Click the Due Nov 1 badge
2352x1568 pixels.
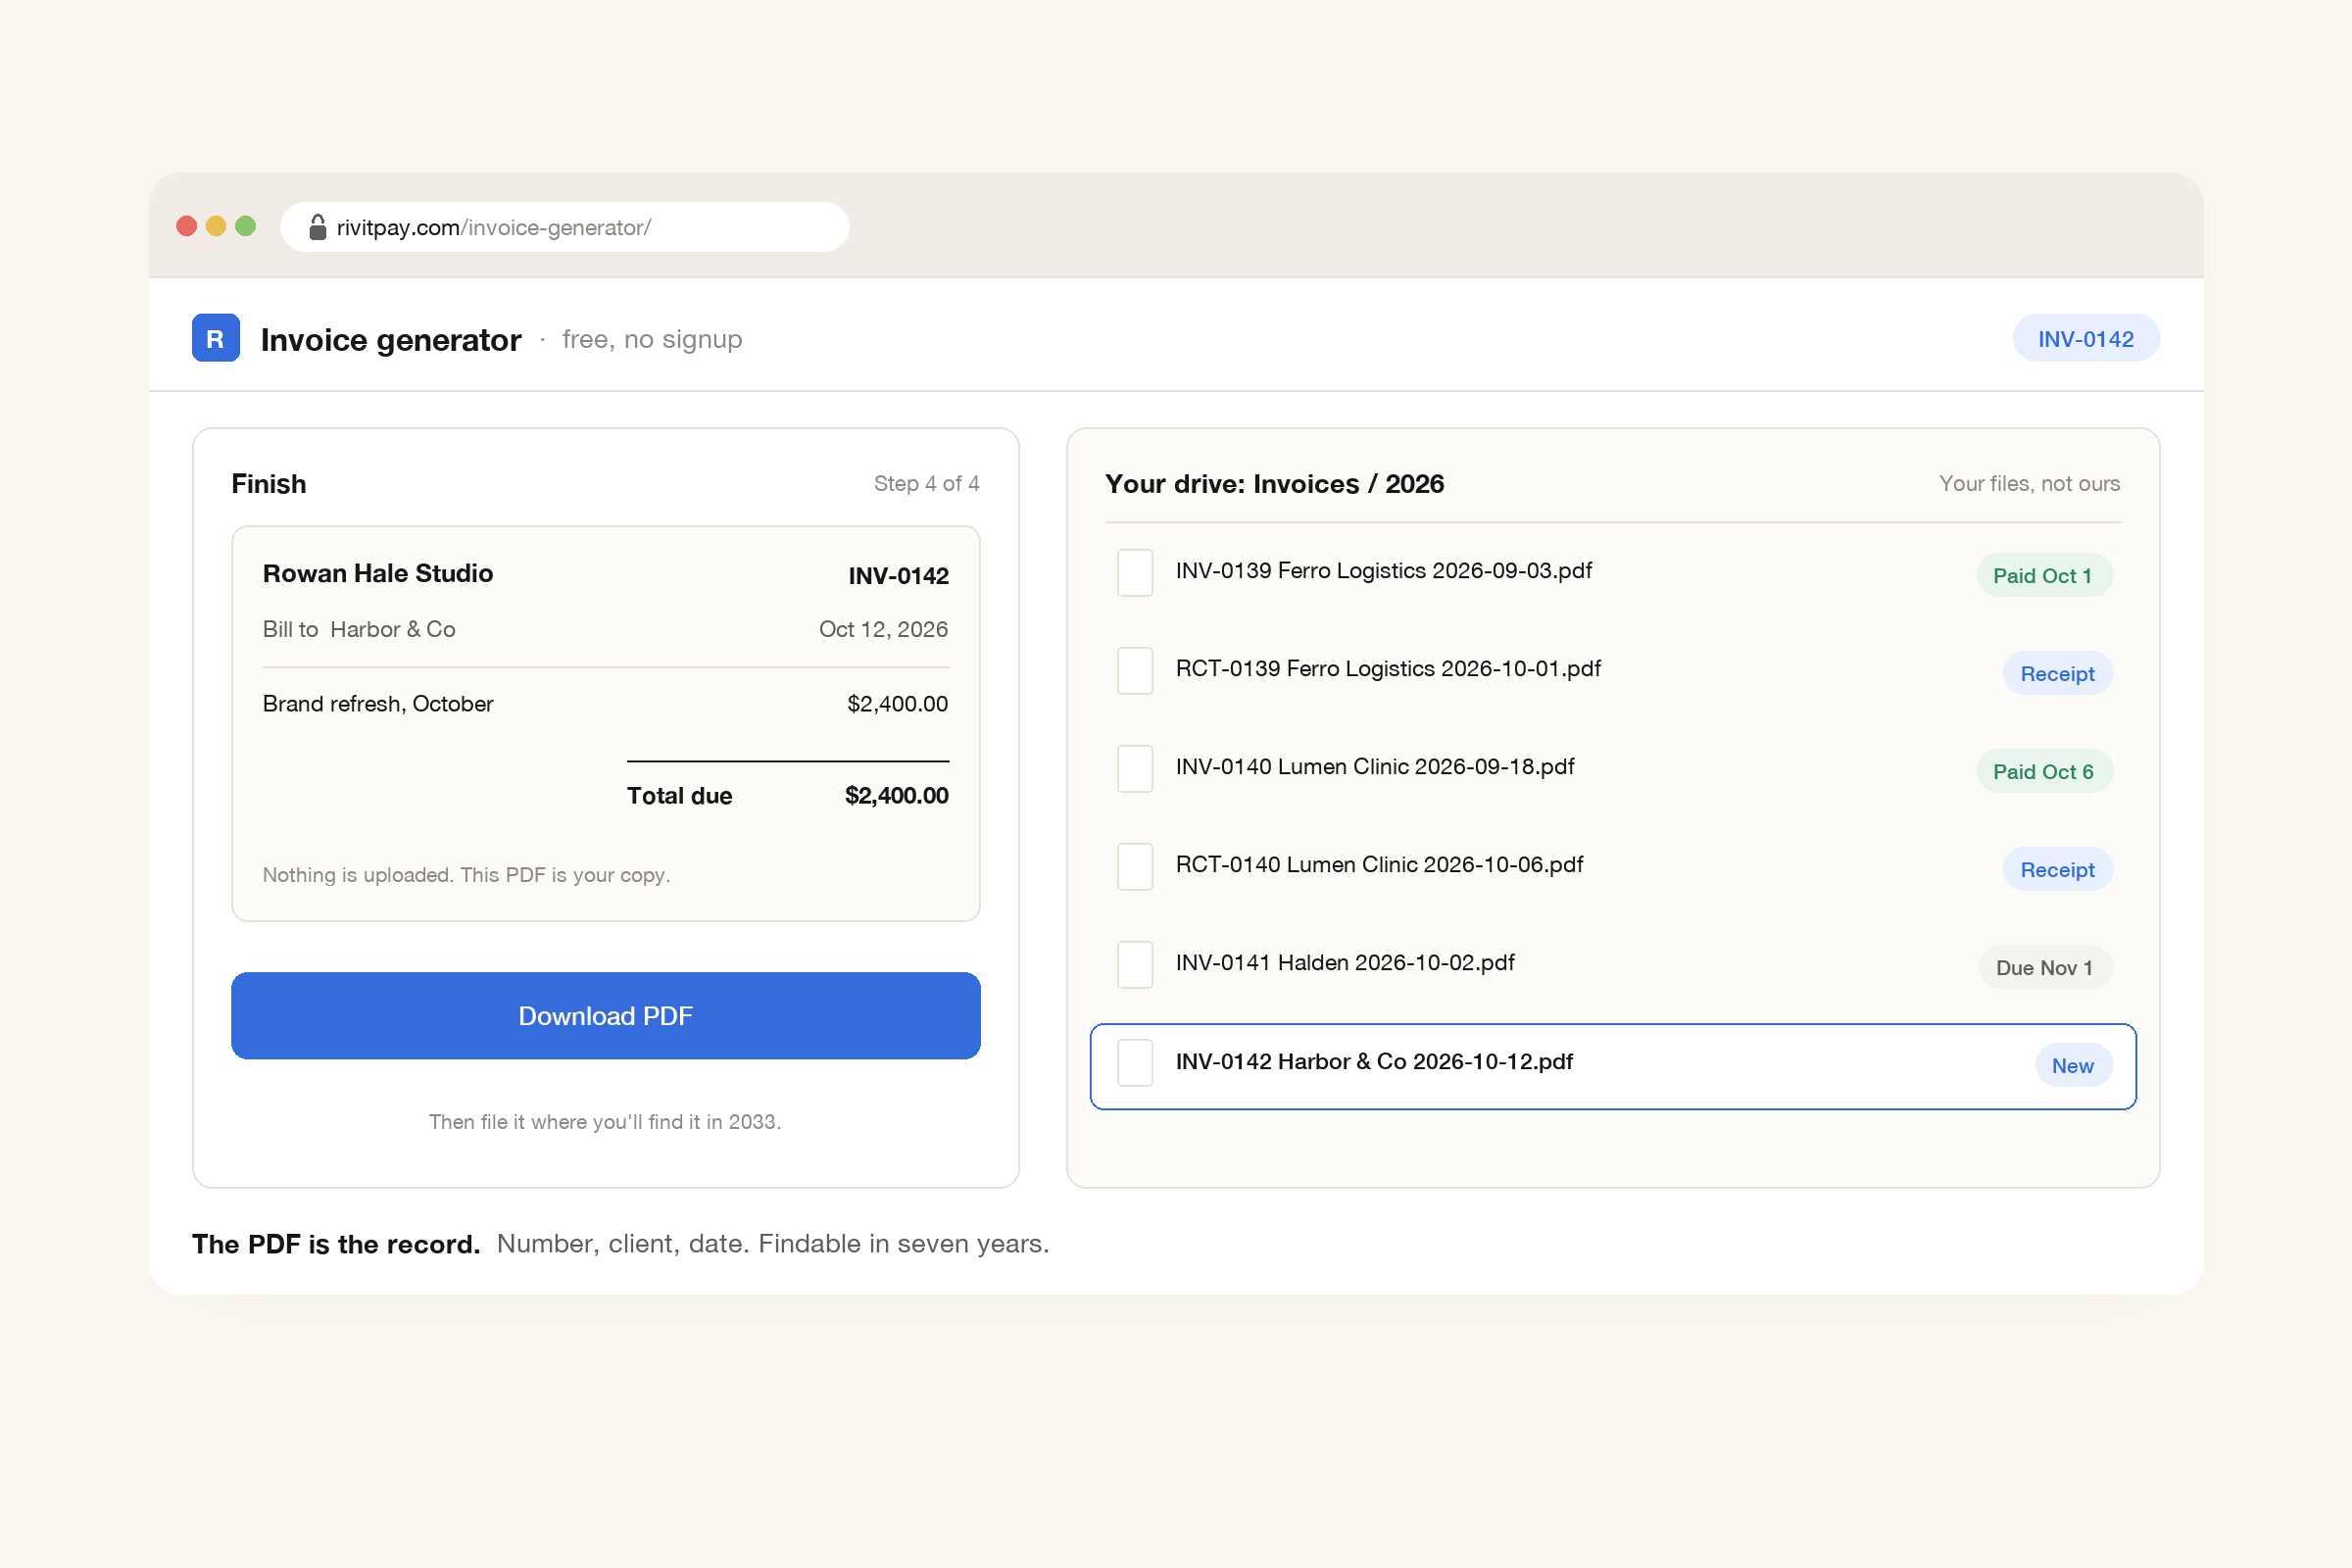[x=2045, y=967]
